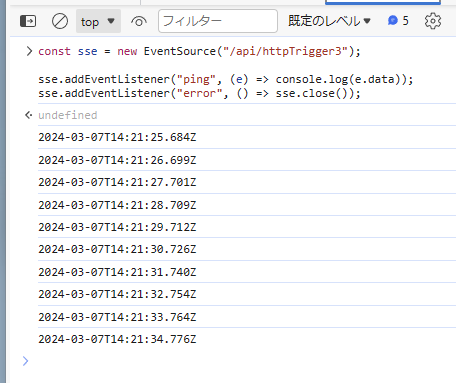The width and height of the screenshot is (456, 383).
Task: Select log entry 2024-03-07T14:21:29.712Z
Action: [x=117, y=227]
